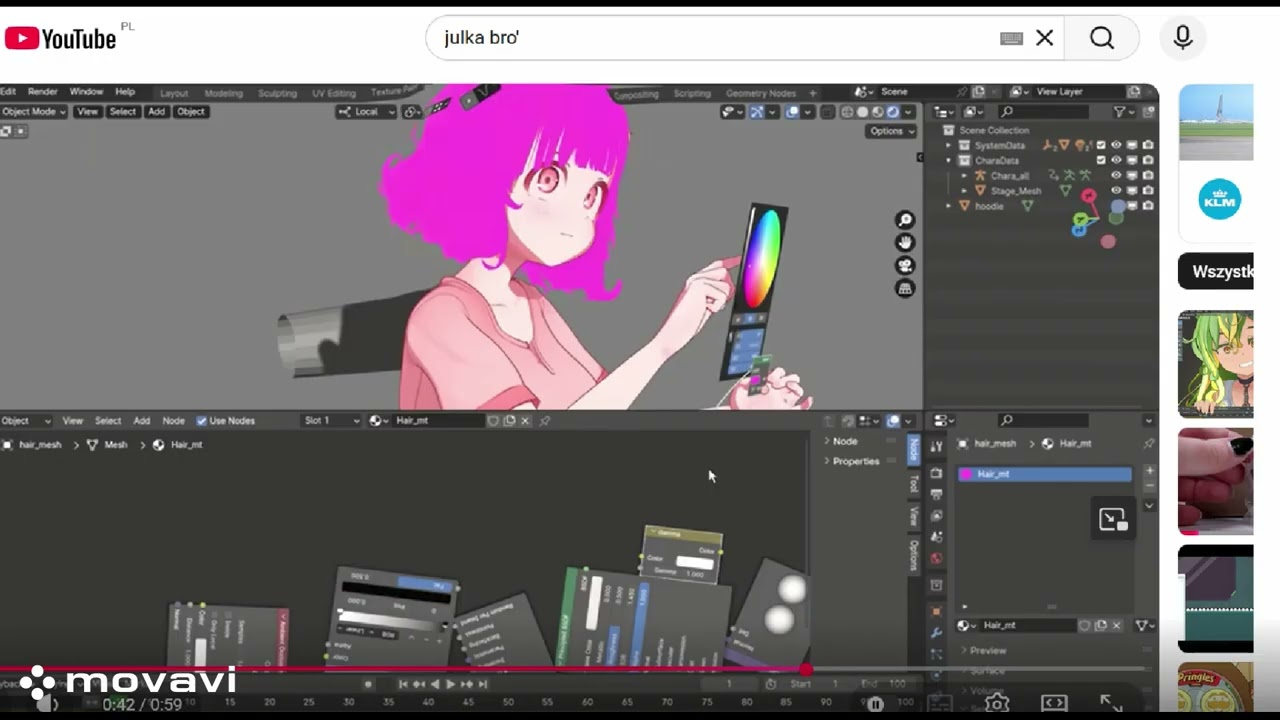The image size is (1280, 720).
Task: Hide Chara_all with its eye icon
Action: pos(1116,175)
